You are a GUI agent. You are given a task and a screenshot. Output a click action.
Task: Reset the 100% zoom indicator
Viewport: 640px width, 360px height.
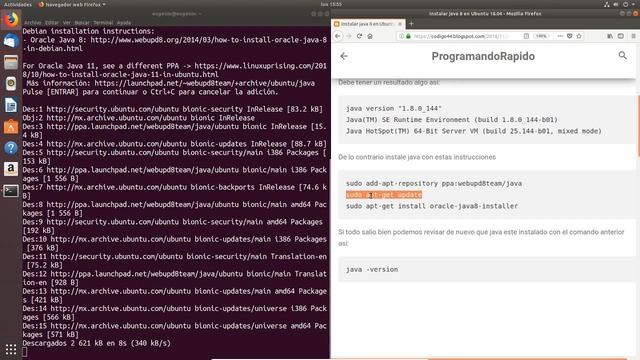541,36
